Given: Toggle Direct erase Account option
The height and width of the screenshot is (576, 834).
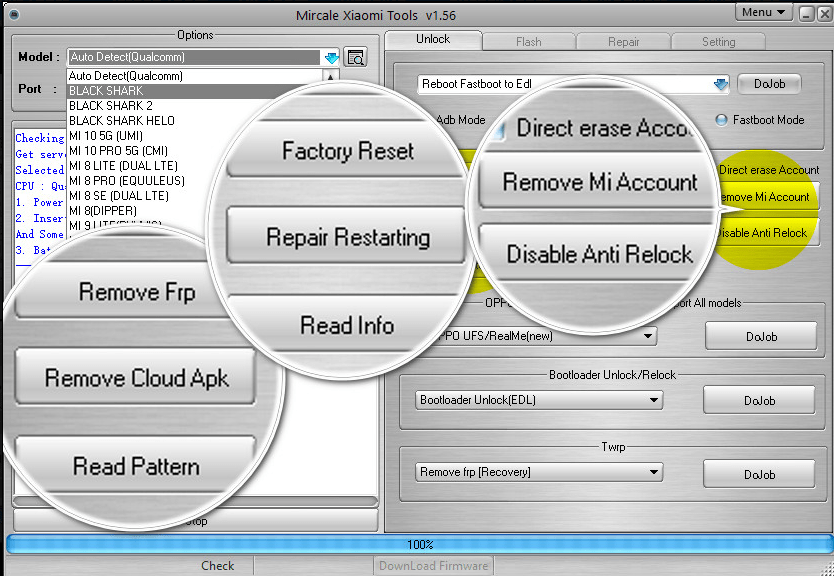Looking at the screenshot, I should coord(769,170).
